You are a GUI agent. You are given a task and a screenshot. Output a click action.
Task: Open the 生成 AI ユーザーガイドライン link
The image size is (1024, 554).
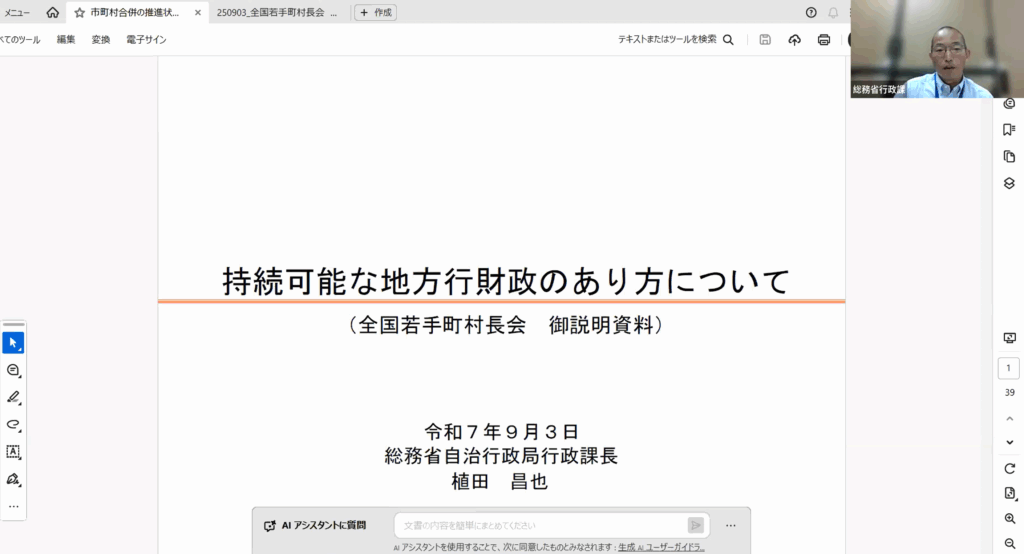click(661, 547)
